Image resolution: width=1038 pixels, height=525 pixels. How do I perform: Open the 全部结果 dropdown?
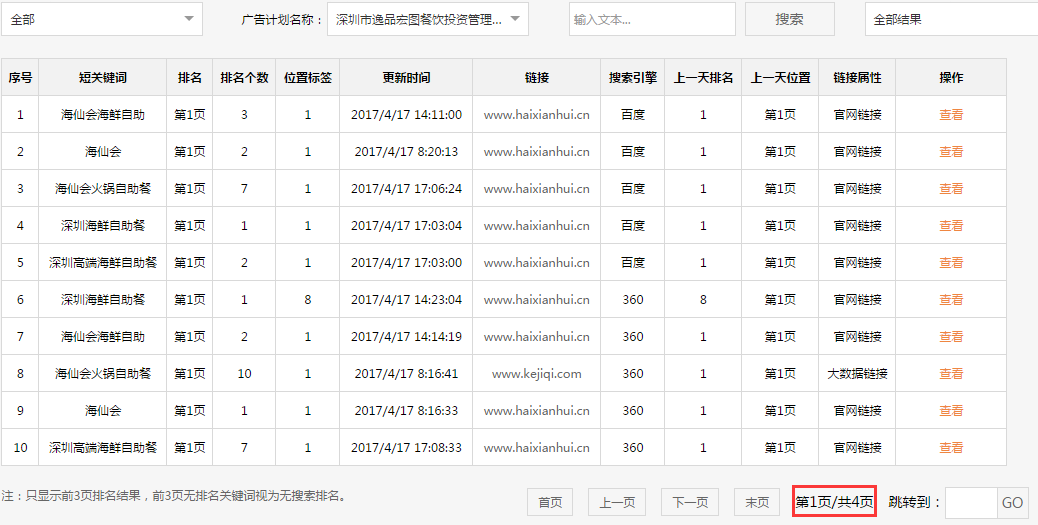(x=950, y=19)
